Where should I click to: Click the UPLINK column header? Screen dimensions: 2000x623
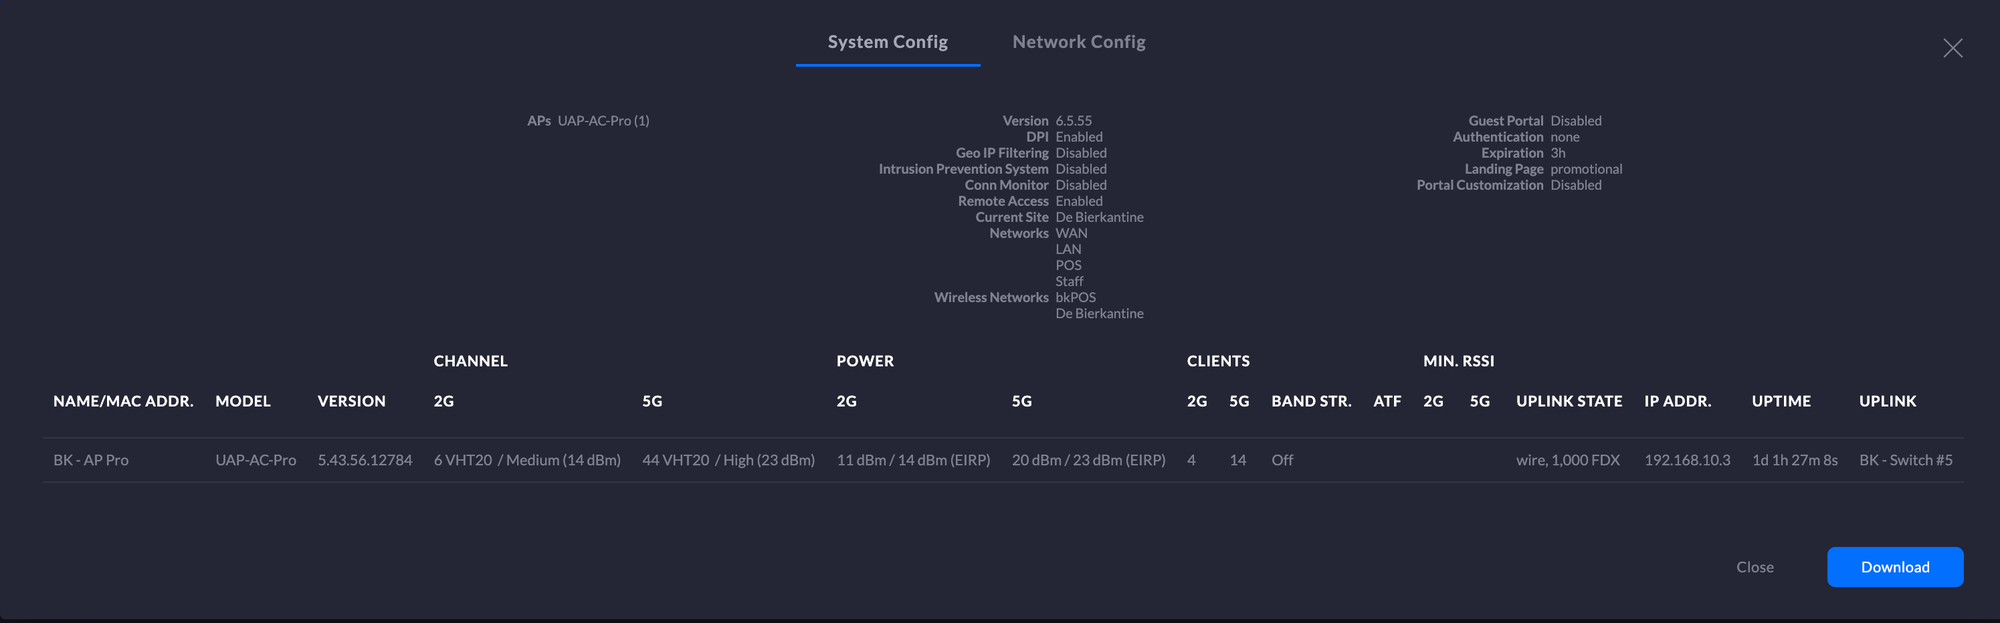tap(1887, 401)
